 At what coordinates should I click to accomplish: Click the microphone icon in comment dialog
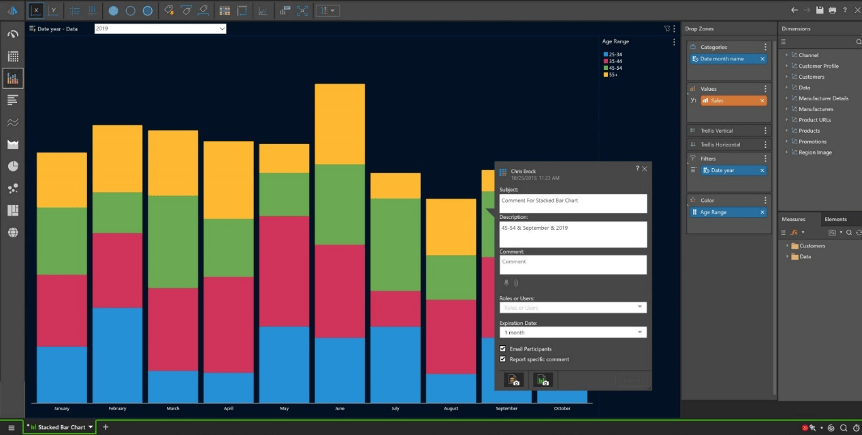click(507, 283)
